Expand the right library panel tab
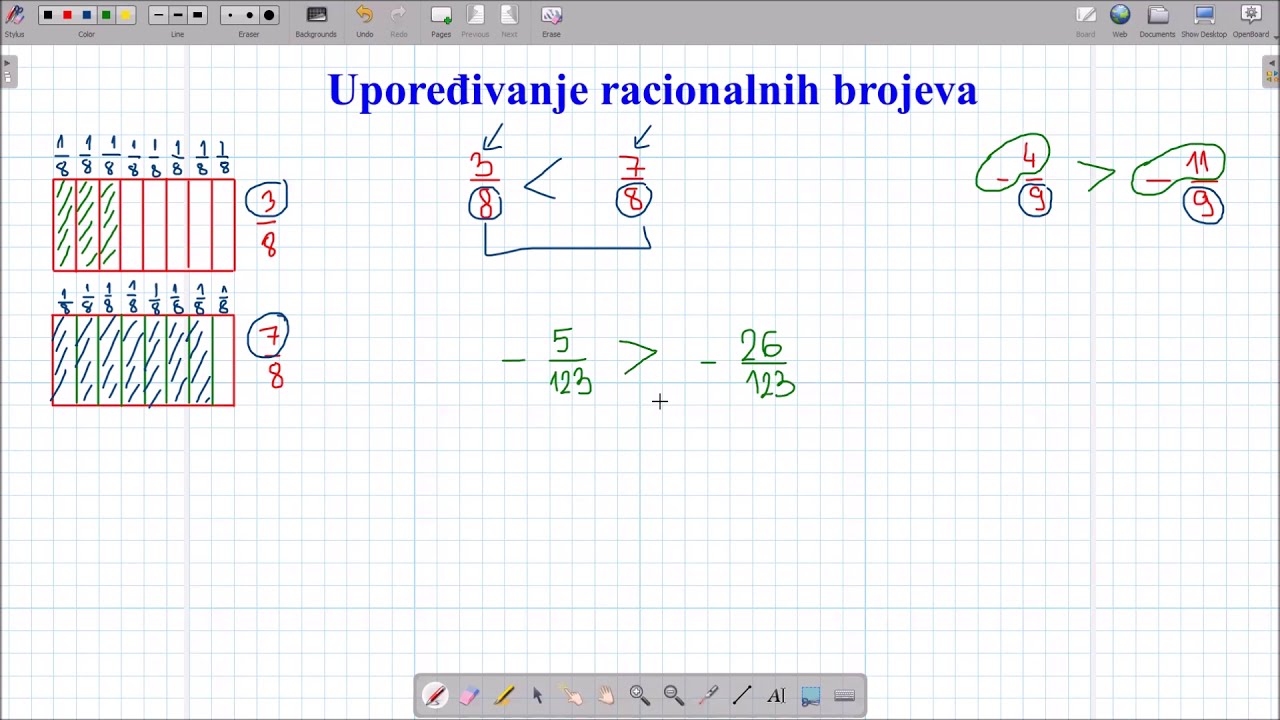The width and height of the screenshot is (1280, 720). click(x=1271, y=72)
